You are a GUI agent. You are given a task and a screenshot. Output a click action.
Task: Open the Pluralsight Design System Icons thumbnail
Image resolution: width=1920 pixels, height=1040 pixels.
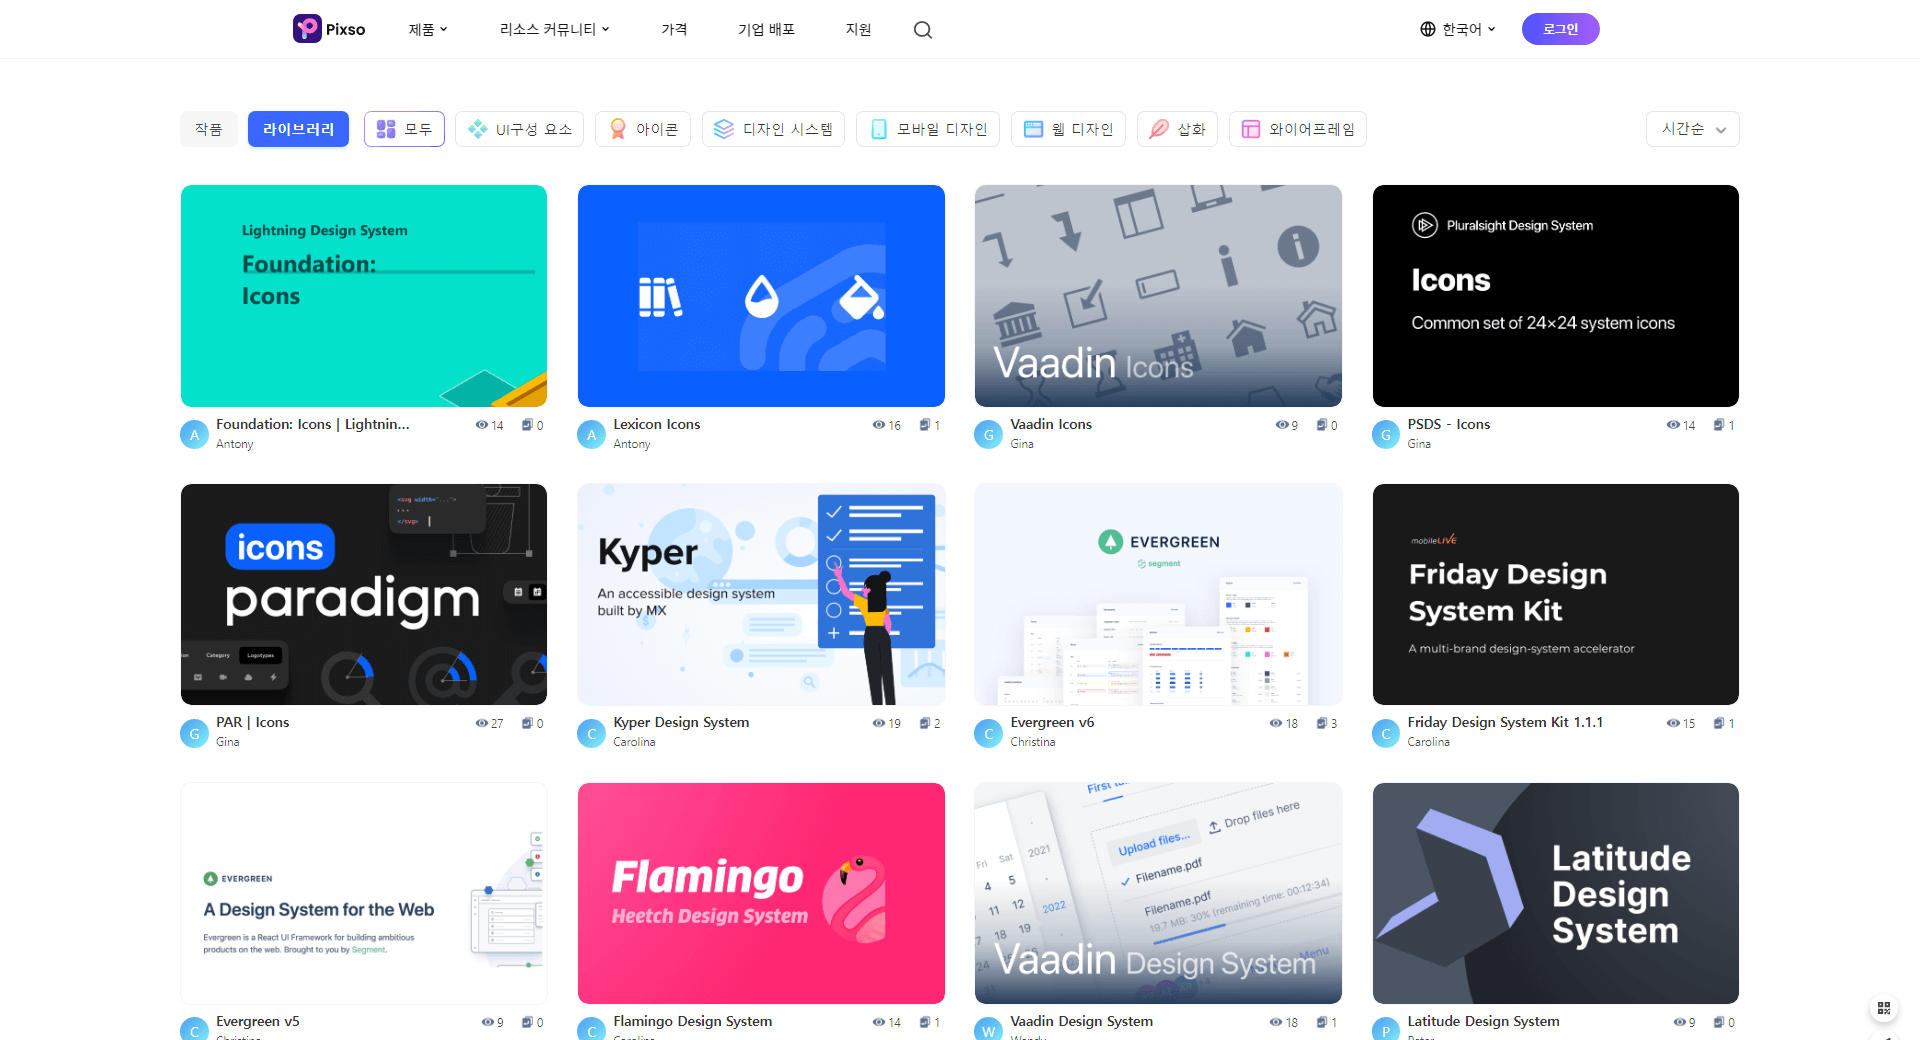pos(1555,296)
